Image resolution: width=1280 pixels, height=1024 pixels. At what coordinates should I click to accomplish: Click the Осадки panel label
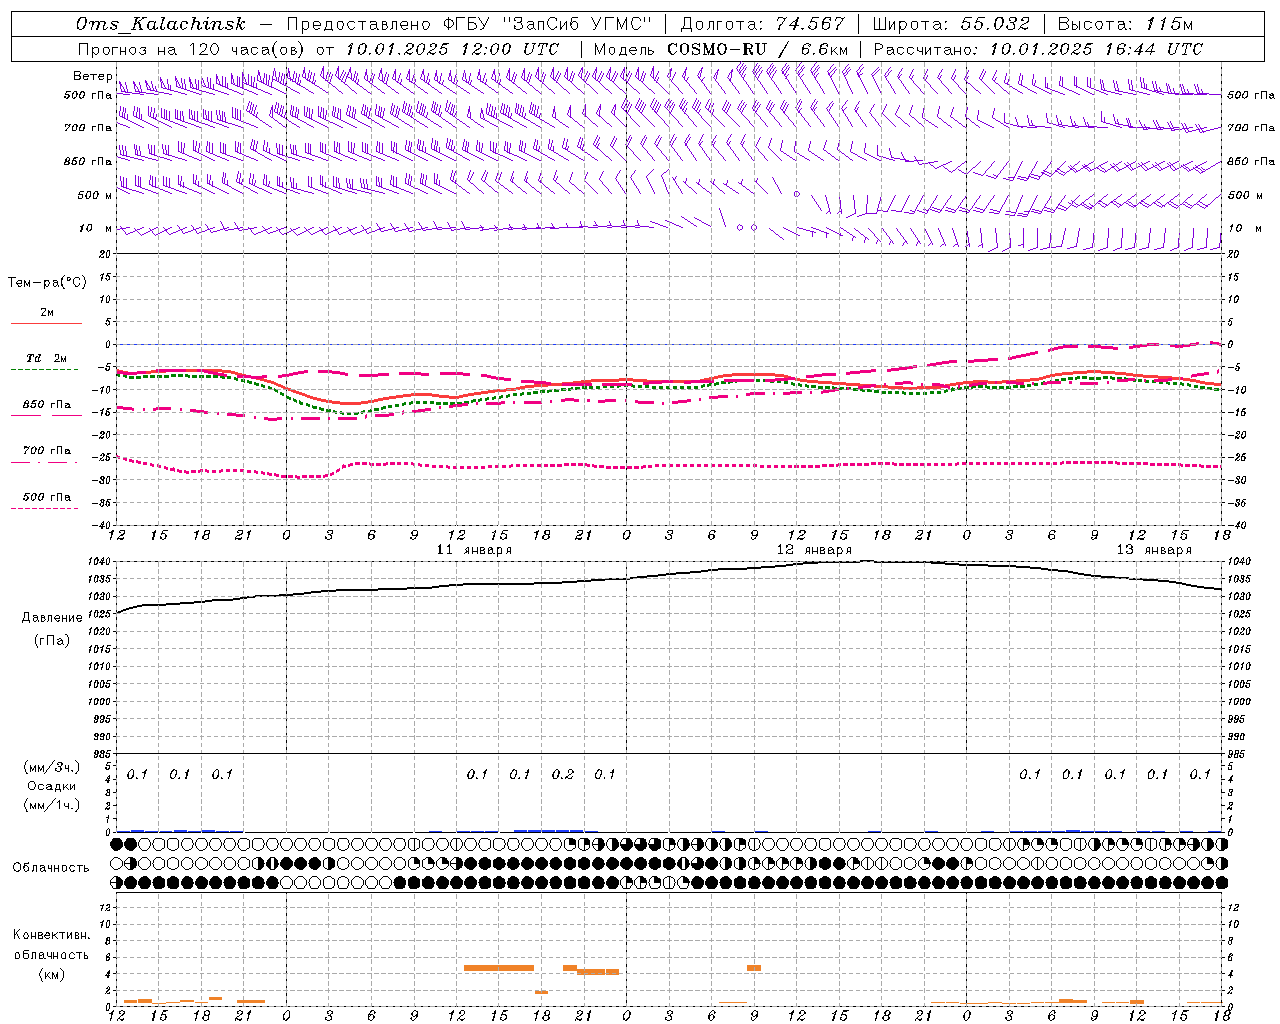point(51,786)
